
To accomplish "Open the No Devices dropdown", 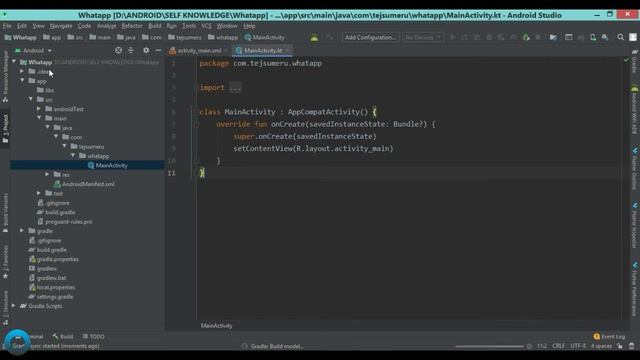I will click(423, 38).
